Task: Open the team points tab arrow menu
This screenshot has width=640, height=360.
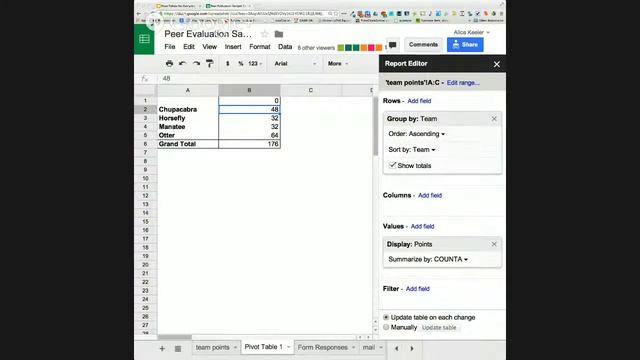Action: 235,348
